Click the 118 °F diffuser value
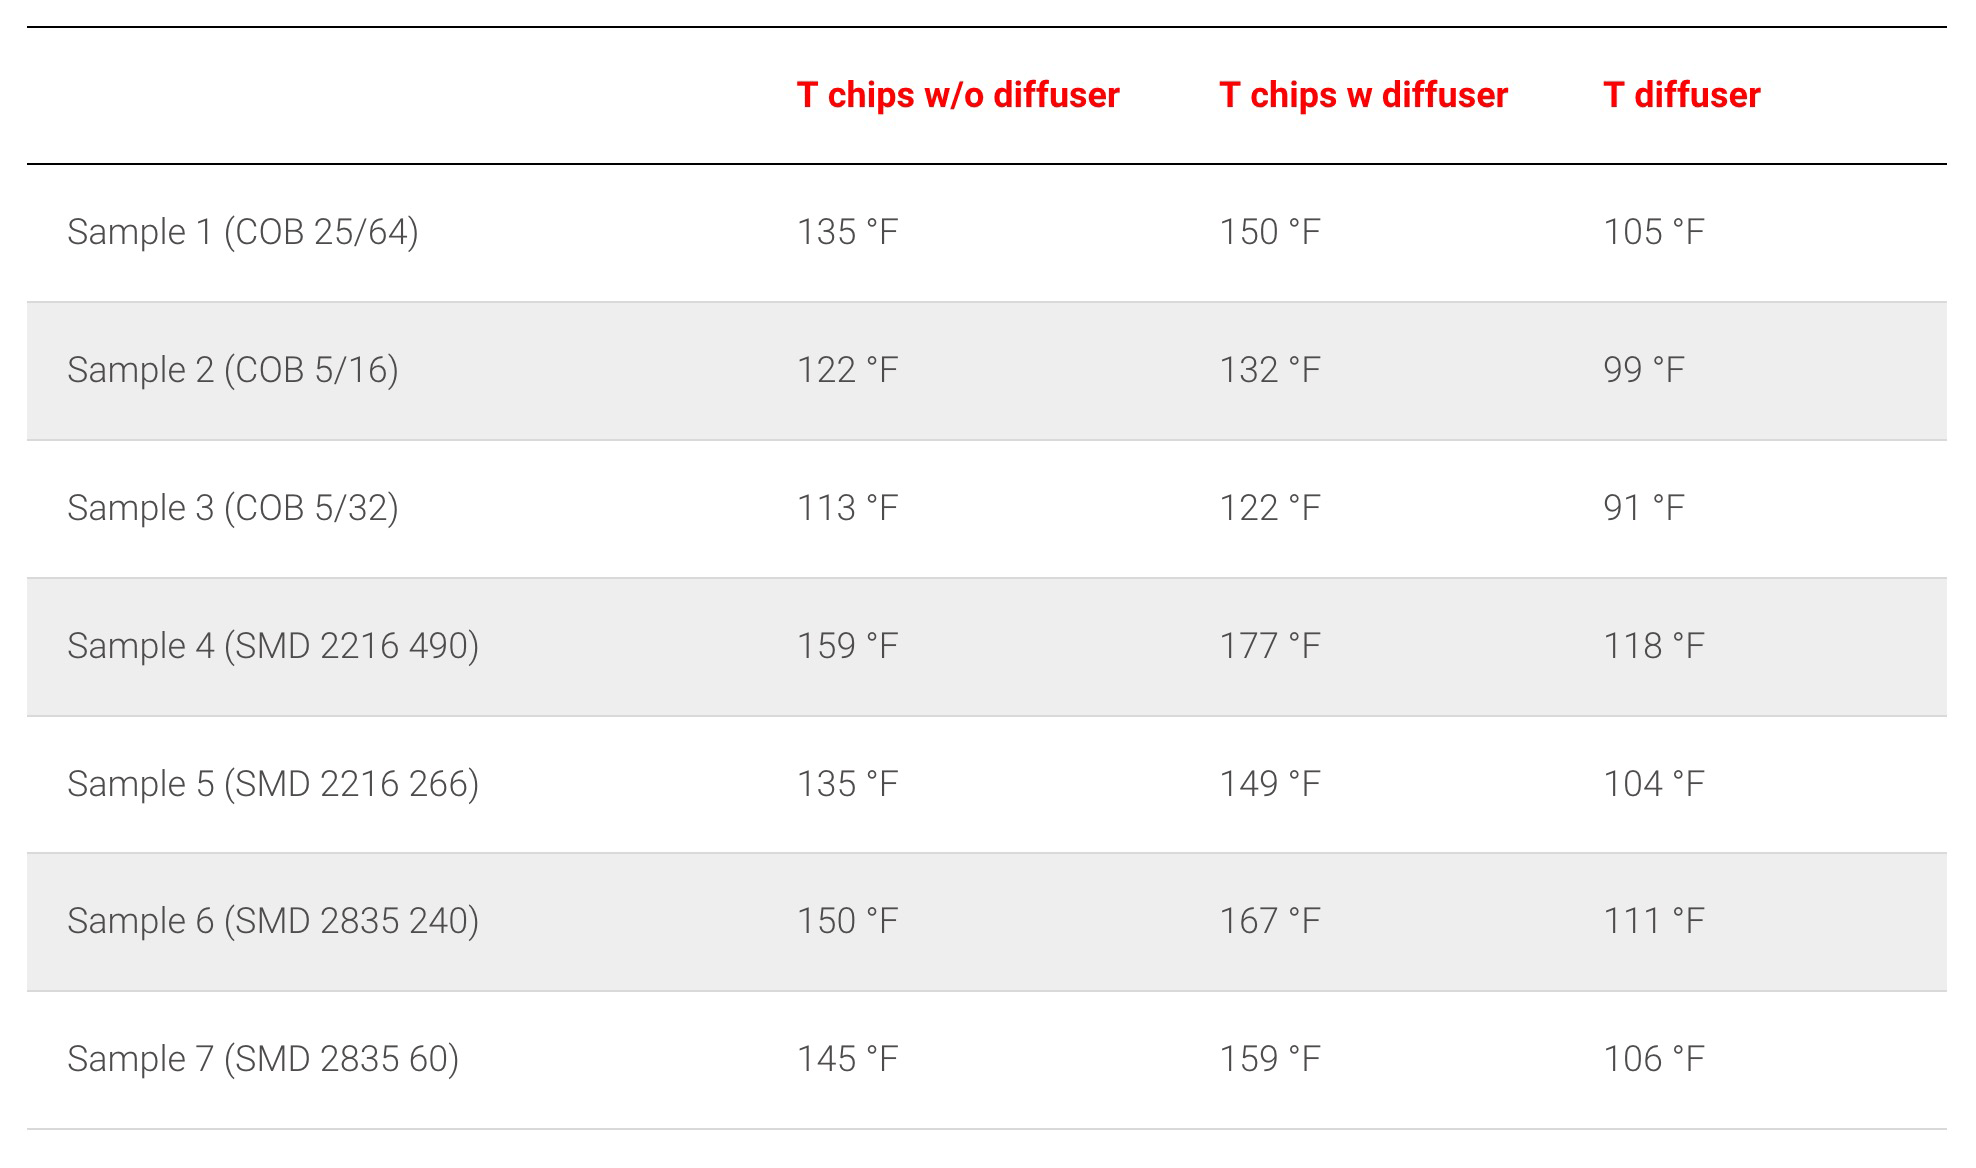The width and height of the screenshot is (1976, 1168). (x=1653, y=646)
